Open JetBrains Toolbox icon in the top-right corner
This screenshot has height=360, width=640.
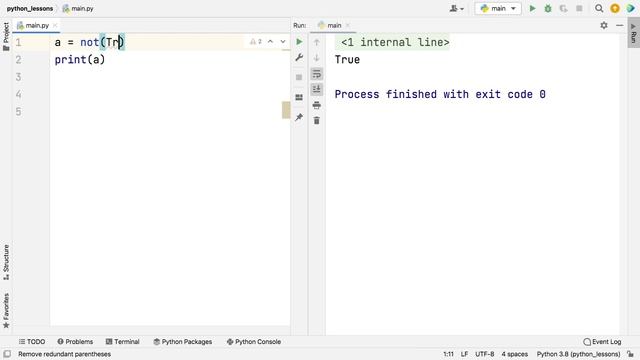click(x=630, y=8)
